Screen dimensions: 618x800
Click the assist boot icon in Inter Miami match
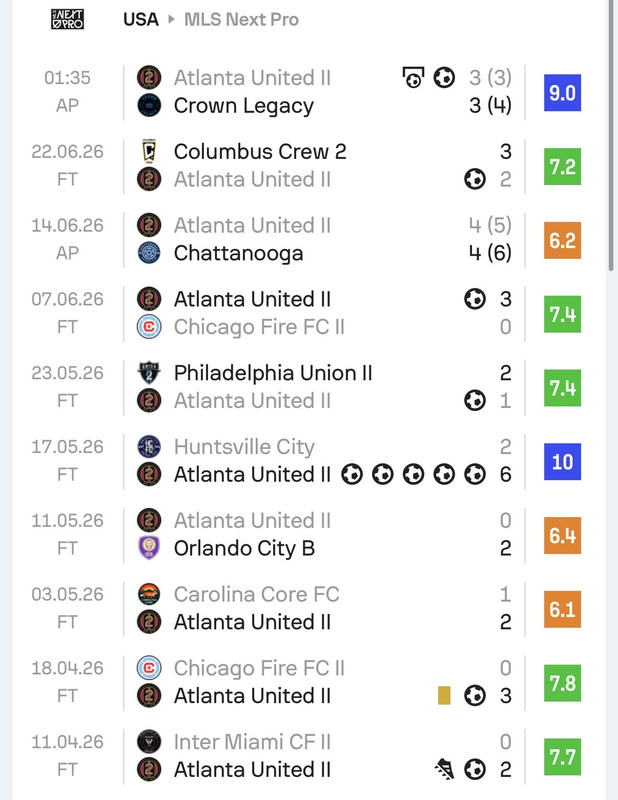444,769
